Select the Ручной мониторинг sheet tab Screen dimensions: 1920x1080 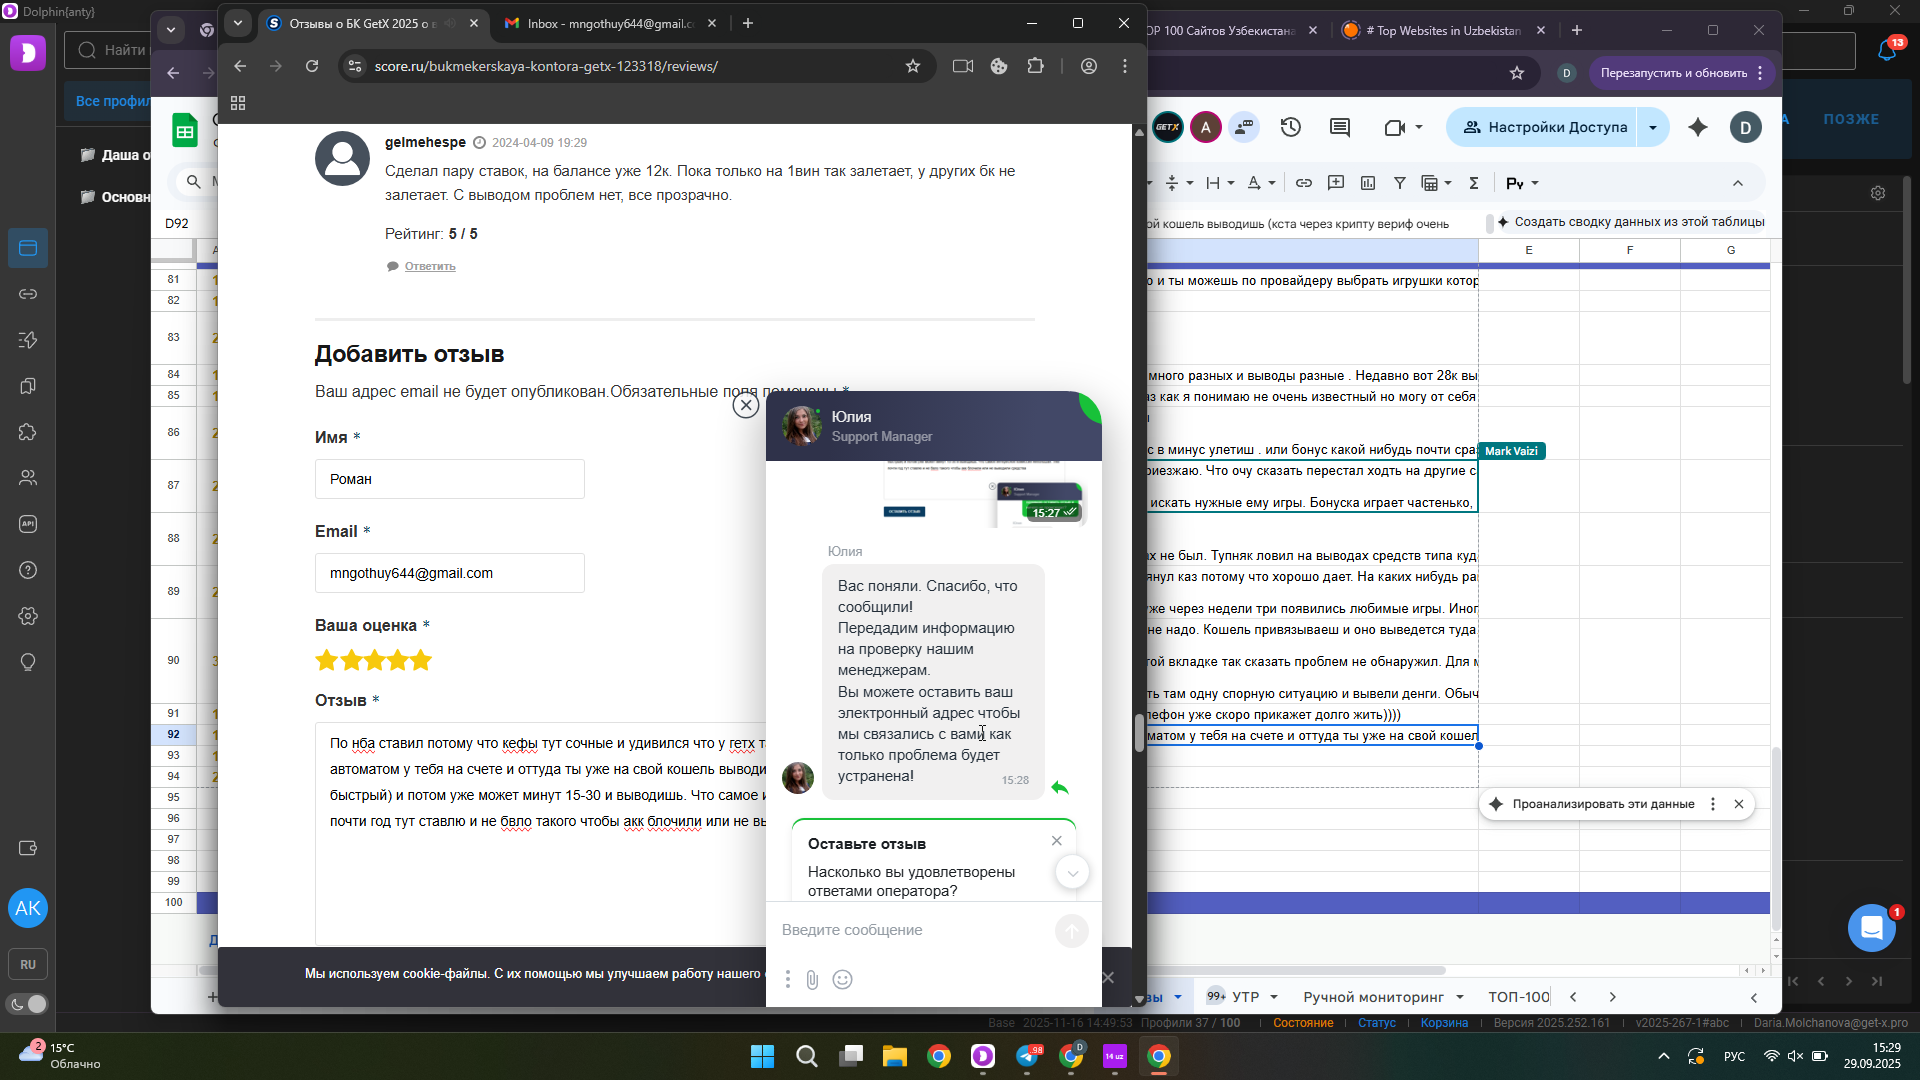click(1373, 997)
